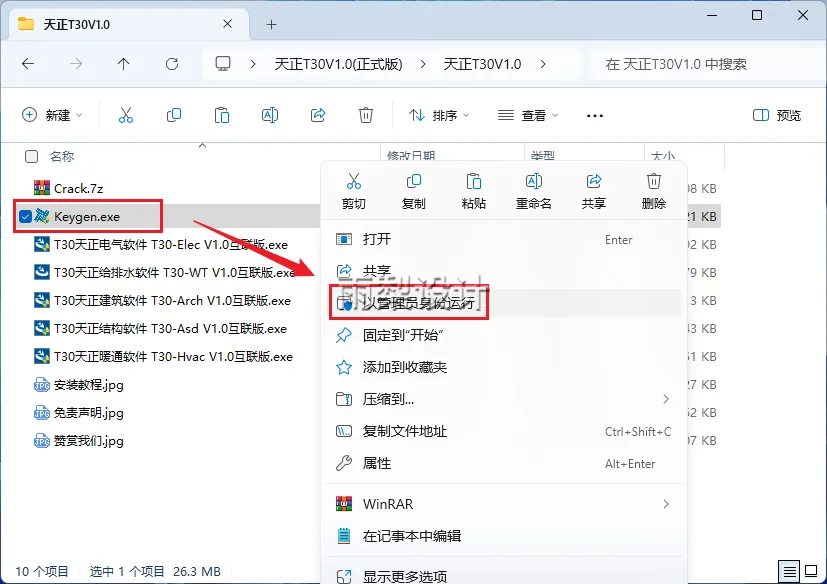
Task: Click the 安装教程.jpg file icon
Action: click(x=42, y=385)
